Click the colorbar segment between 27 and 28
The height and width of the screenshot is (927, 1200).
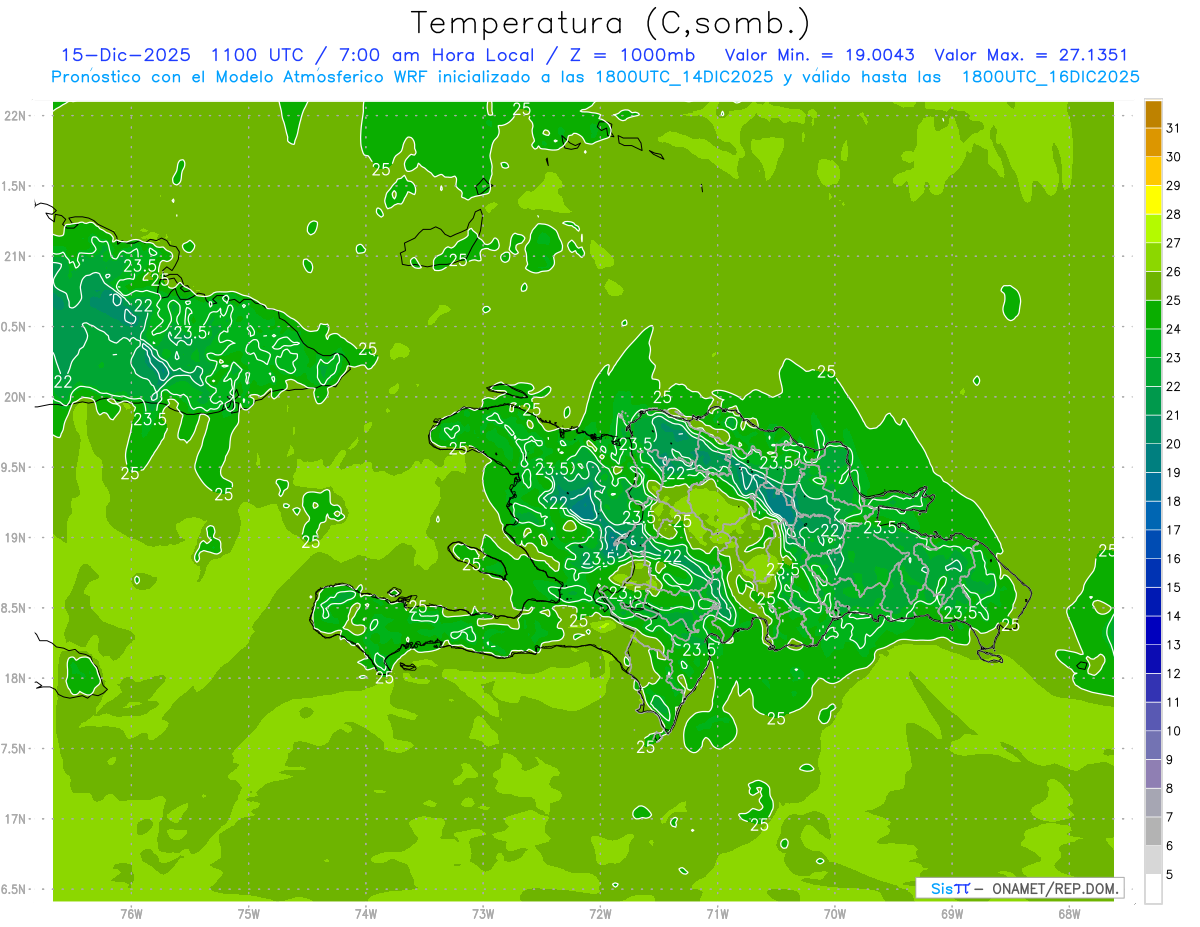click(1153, 228)
